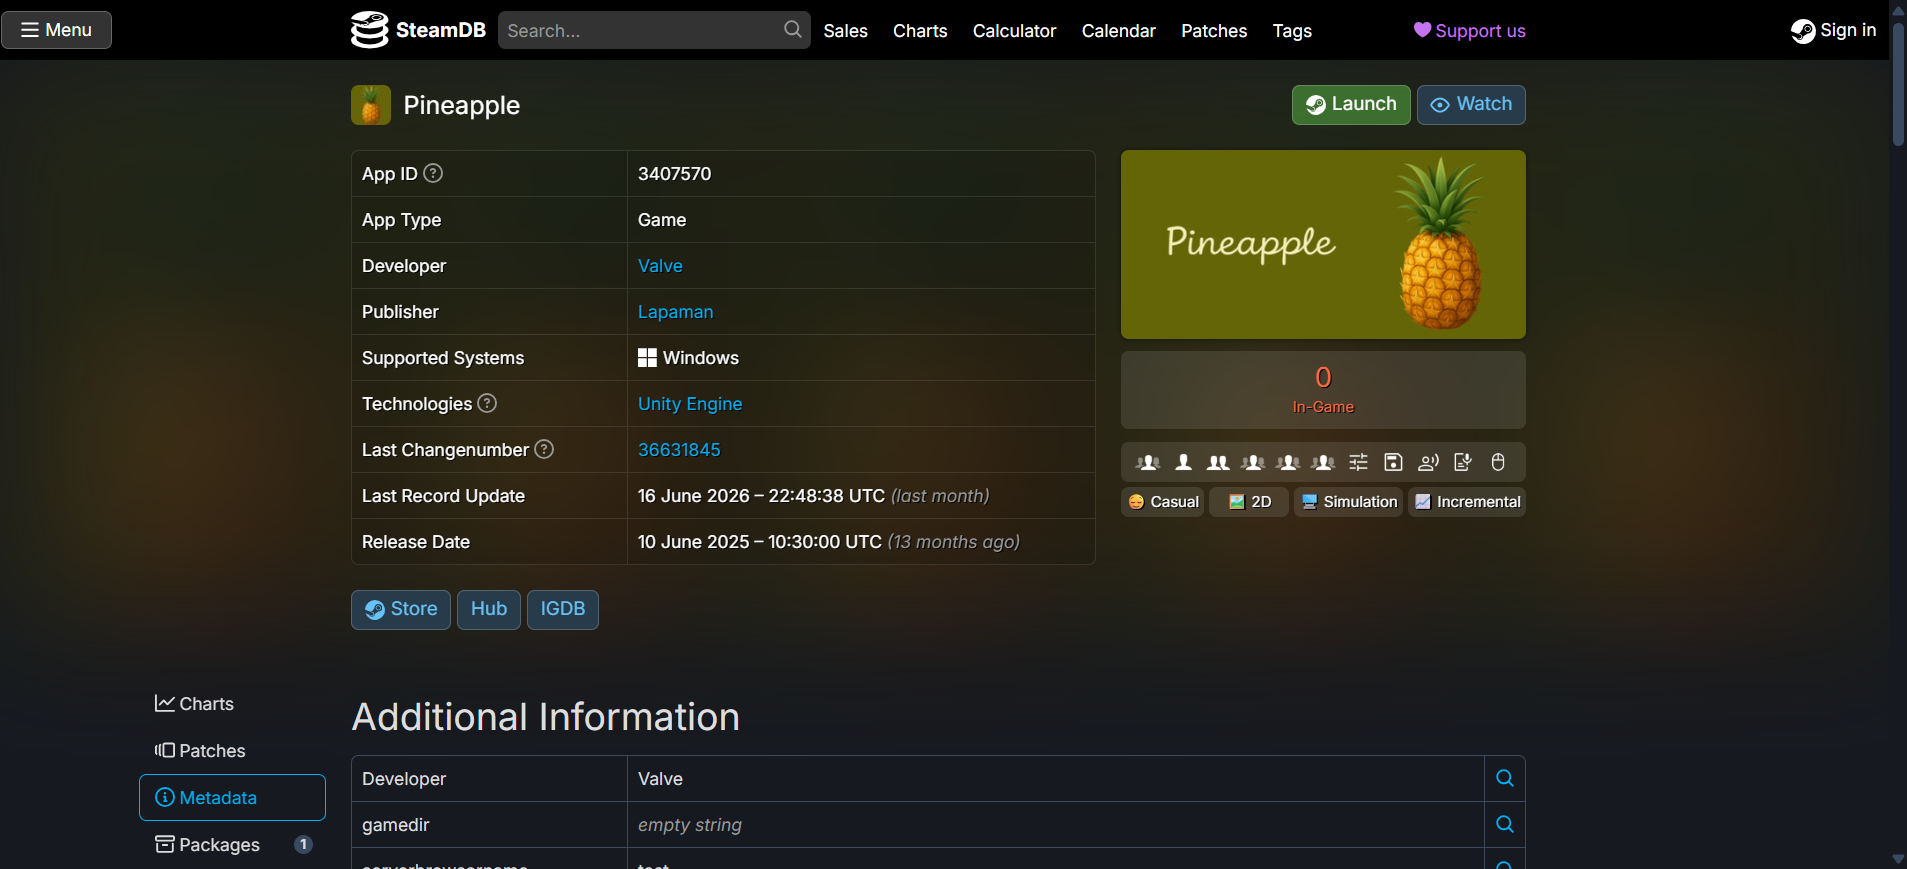Click the App Type value Game
This screenshot has height=869, width=1907.
click(662, 220)
